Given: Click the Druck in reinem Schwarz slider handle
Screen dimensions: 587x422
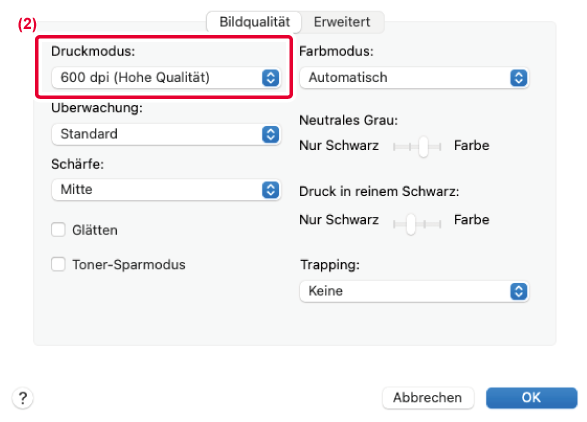Looking at the screenshot, I should pos(411,224).
